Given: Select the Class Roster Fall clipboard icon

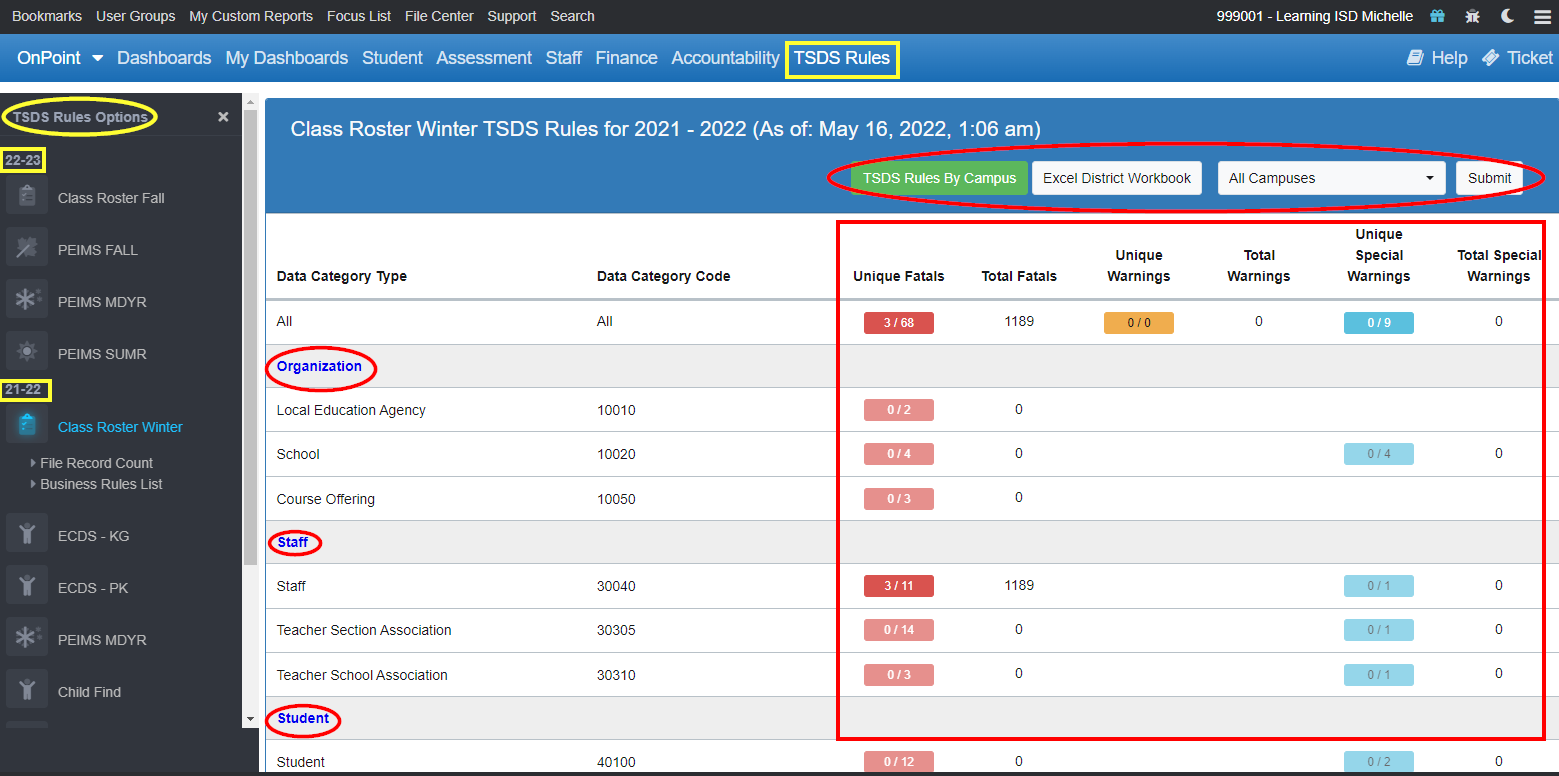Looking at the screenshot, I should [x=26, y=197].
